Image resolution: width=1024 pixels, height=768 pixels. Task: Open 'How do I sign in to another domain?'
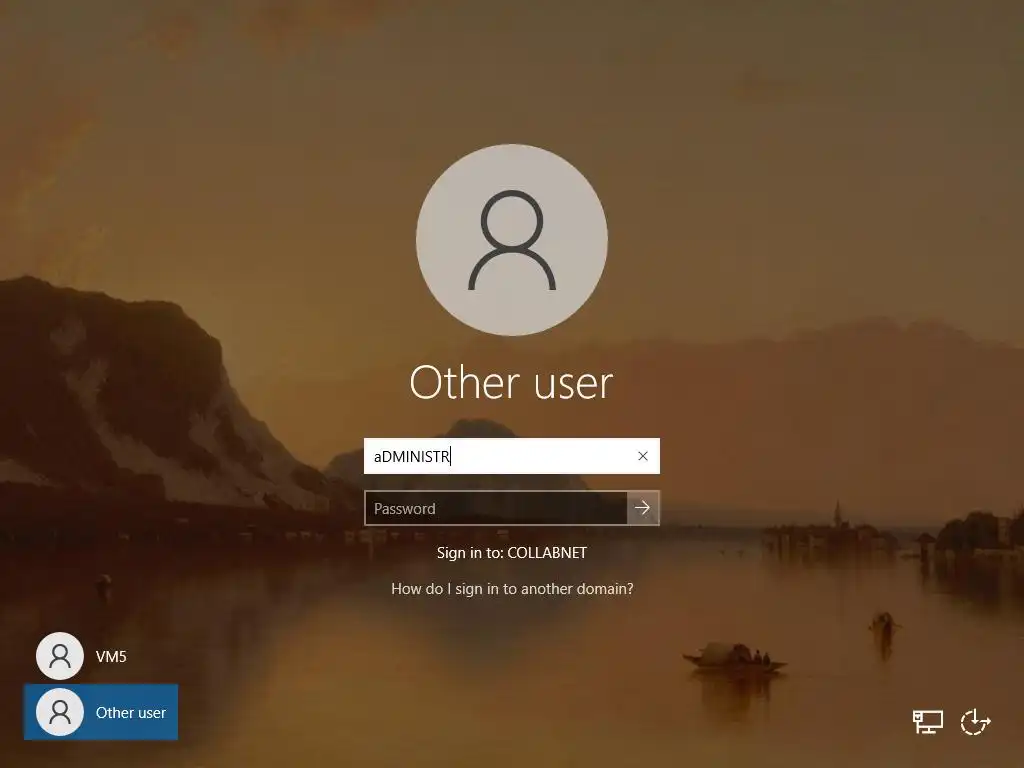tap(512, 588)
